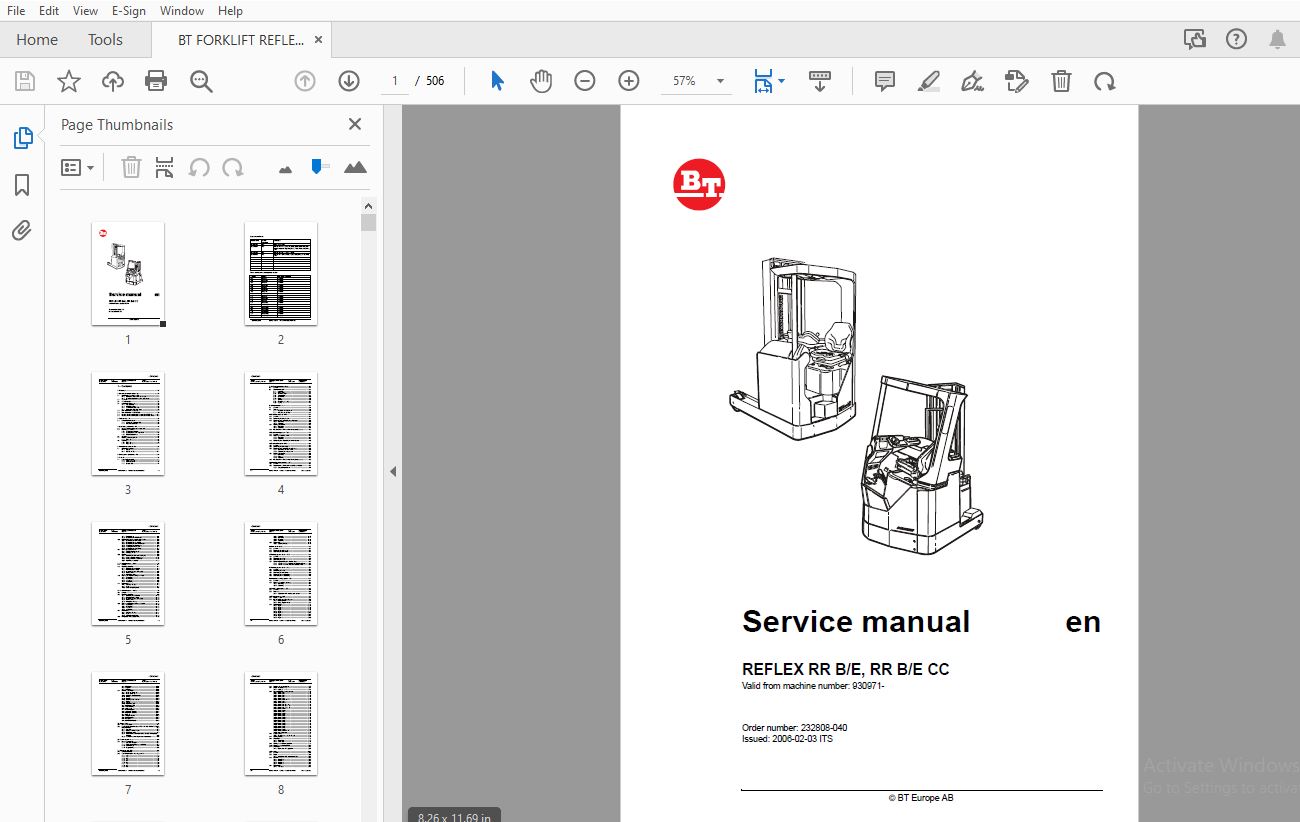The height and width of the screenshot is (822, 1300).
Task: Open the sign document tool
Action: (x=972, y=81)
